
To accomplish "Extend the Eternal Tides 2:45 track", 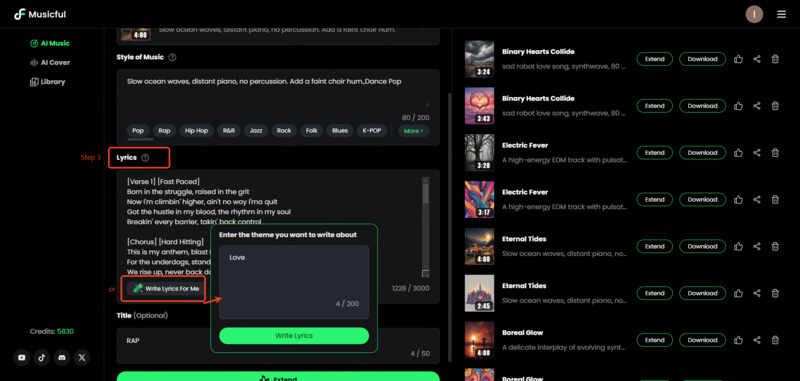I will pos(655,293).
